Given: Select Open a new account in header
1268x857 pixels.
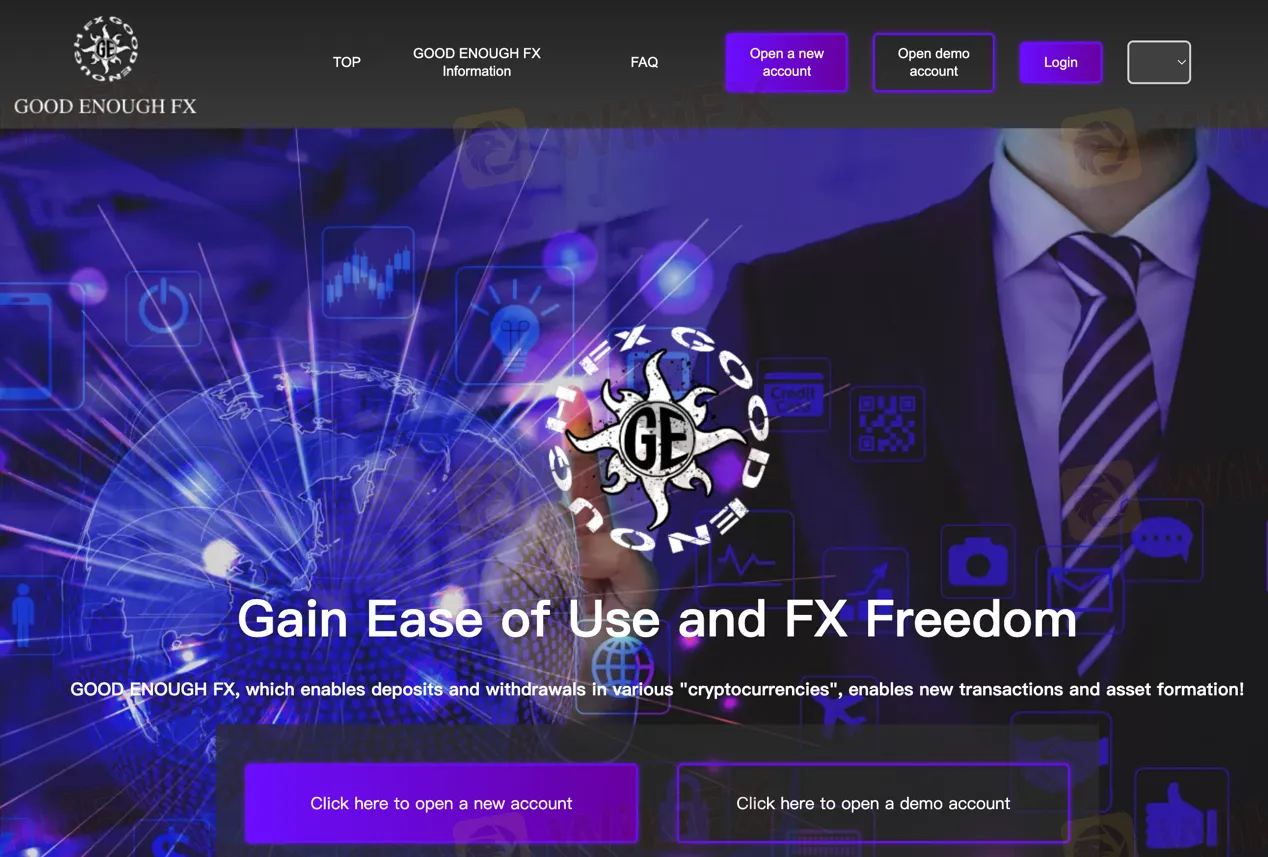Looking at the screenshot, I should tap(787, 62).
